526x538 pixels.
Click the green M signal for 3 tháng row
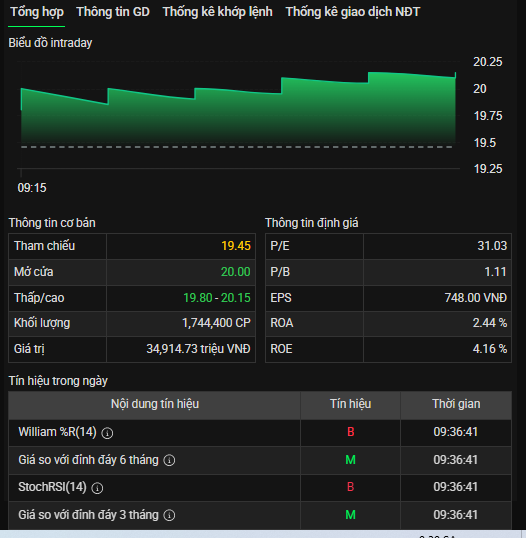(x=350, y=515)
